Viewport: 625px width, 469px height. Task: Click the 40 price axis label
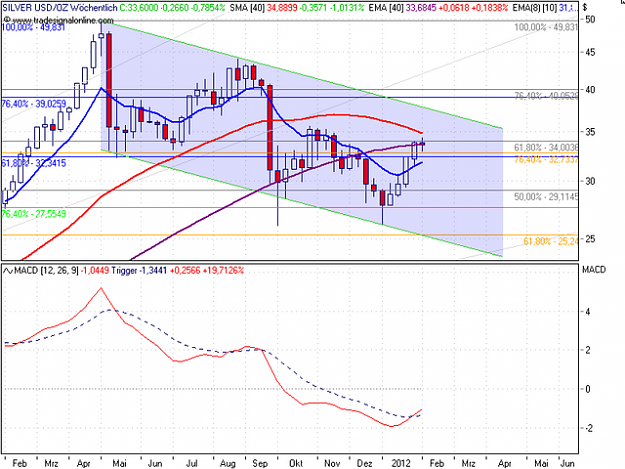[x=590, y=90]
